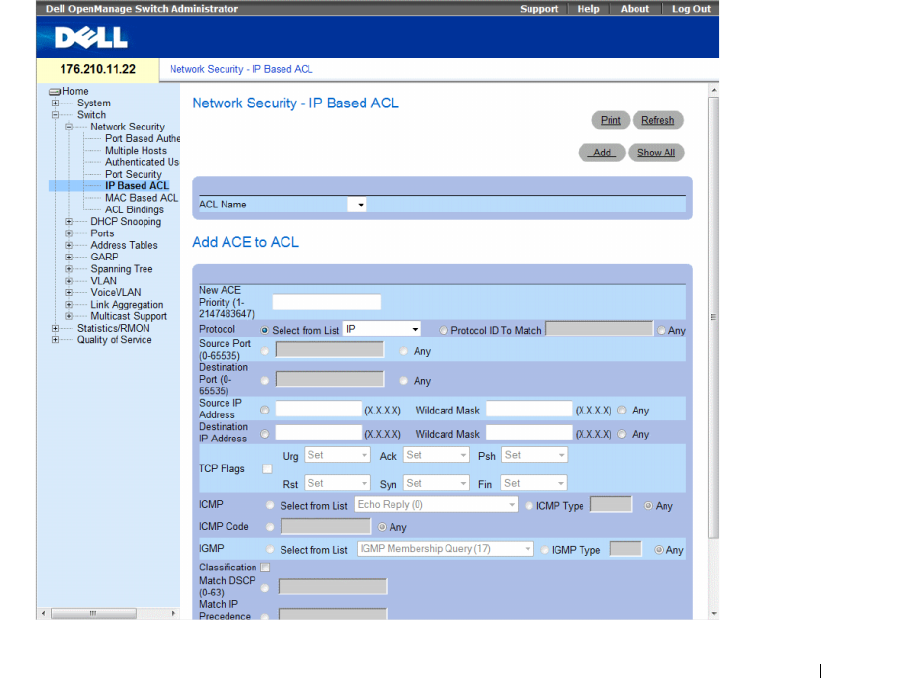Open the Psh flag dropdown

pyautogui.click(x=534, y=455)
